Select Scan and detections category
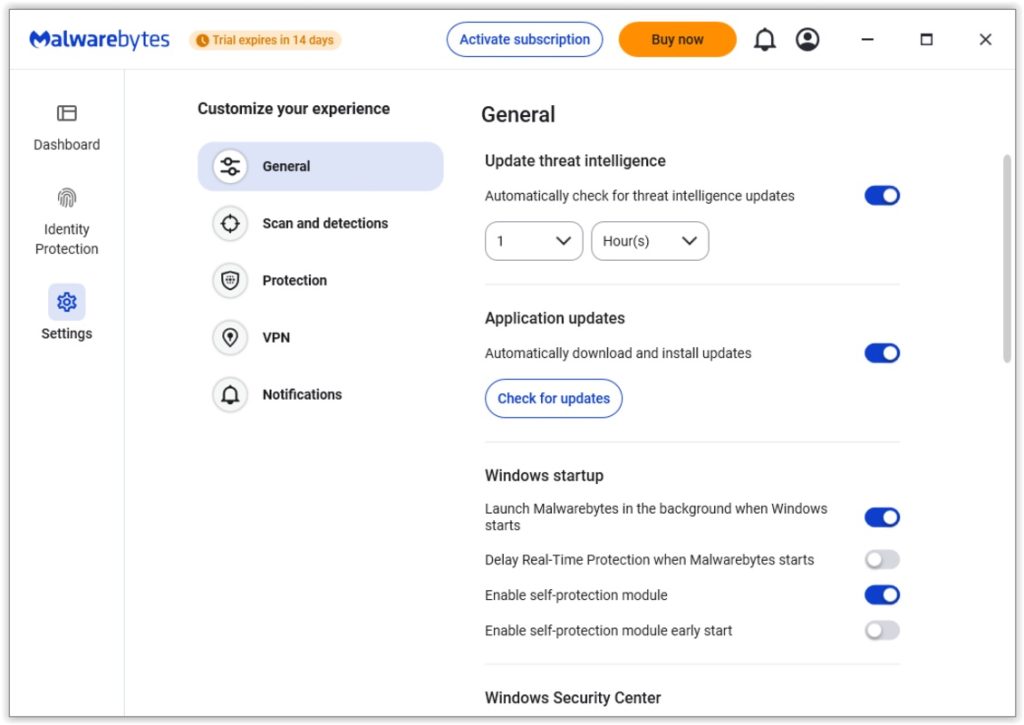Viewport: 1024px width, 725px height. (x=320, y=223)
